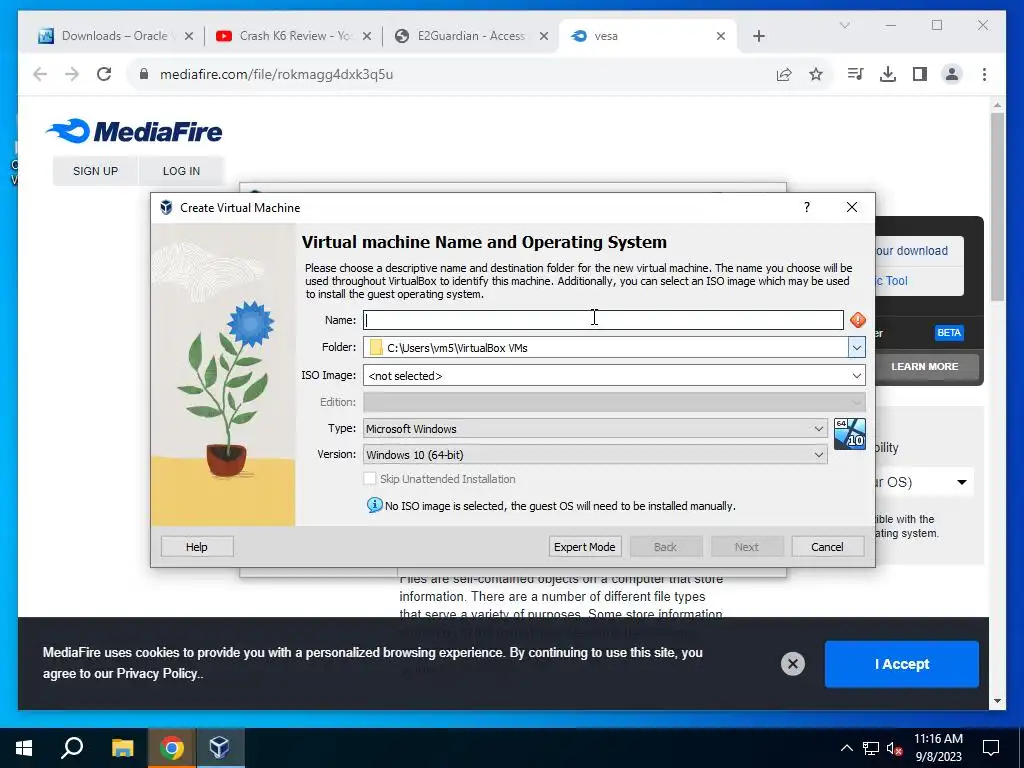Click the orange warning icon beside the Name field
The width and height of the screenshot is (1024, 768).
click(857, 320)
